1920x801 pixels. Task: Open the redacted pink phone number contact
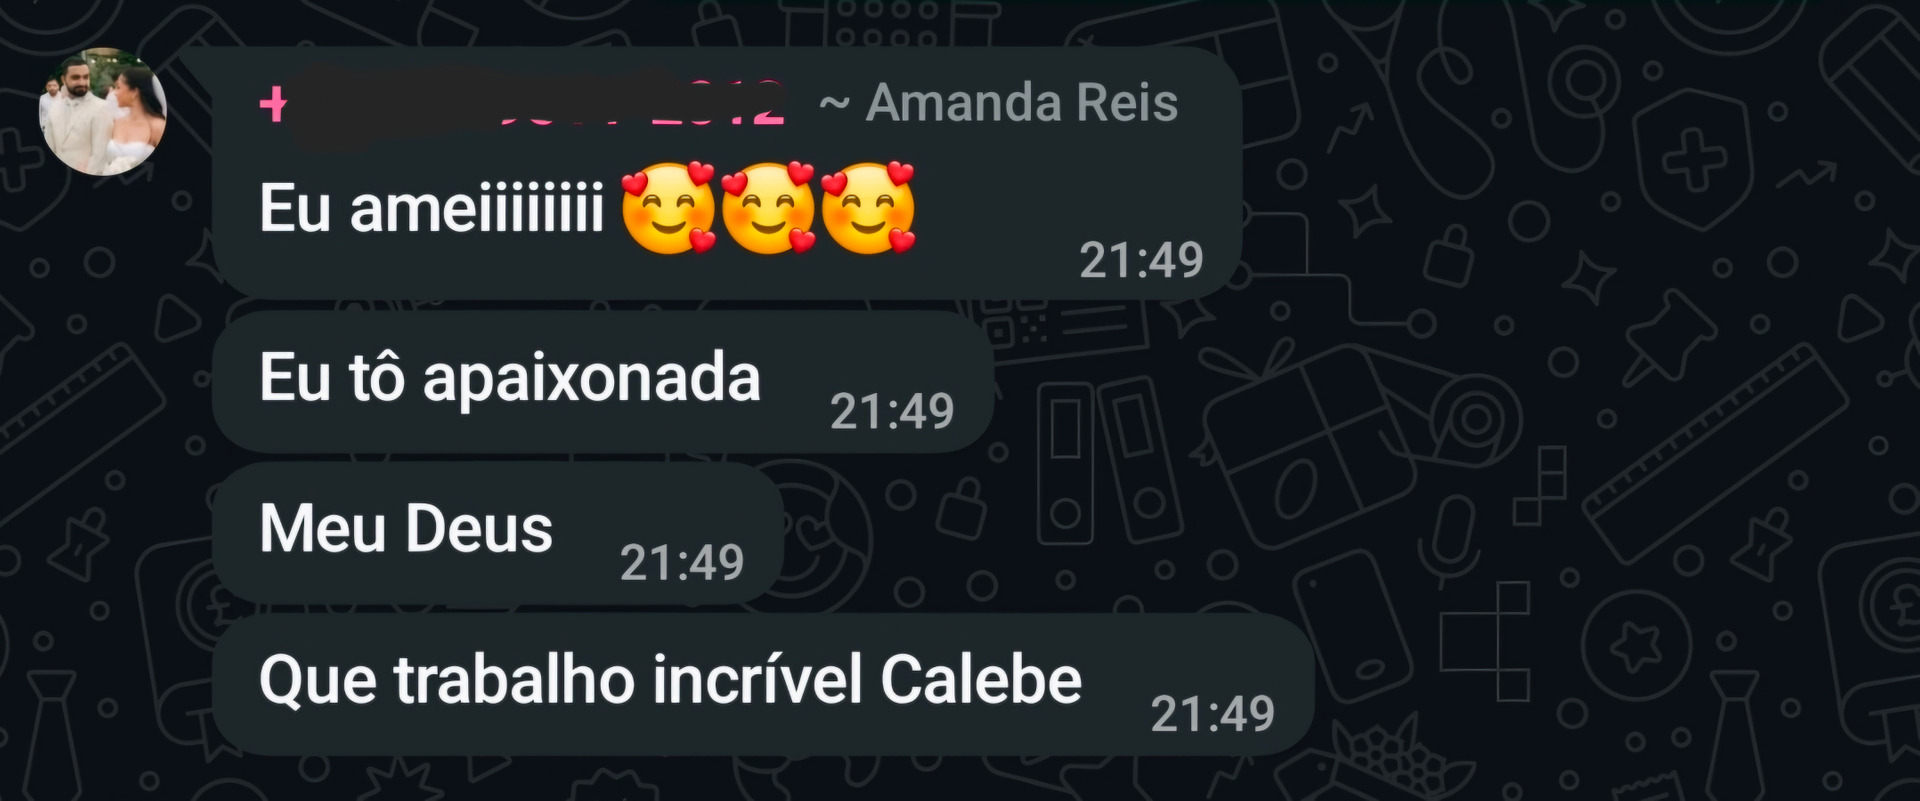coord(521,103)
